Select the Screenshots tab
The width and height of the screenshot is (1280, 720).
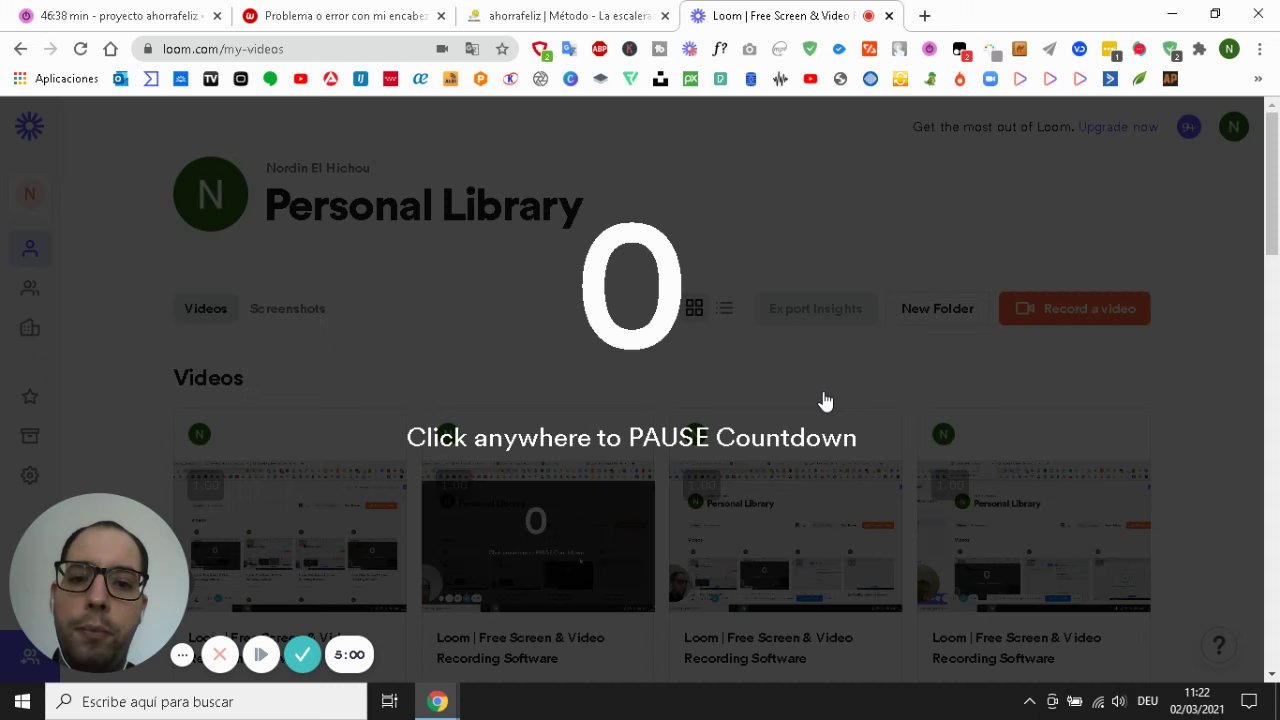[x=287, y=309]
